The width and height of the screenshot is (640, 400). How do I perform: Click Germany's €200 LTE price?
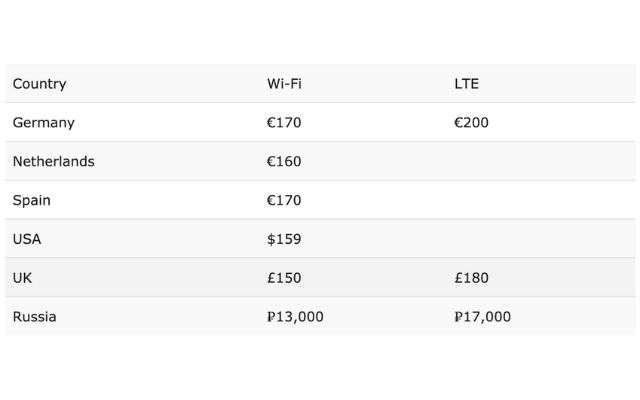point(471,122)
